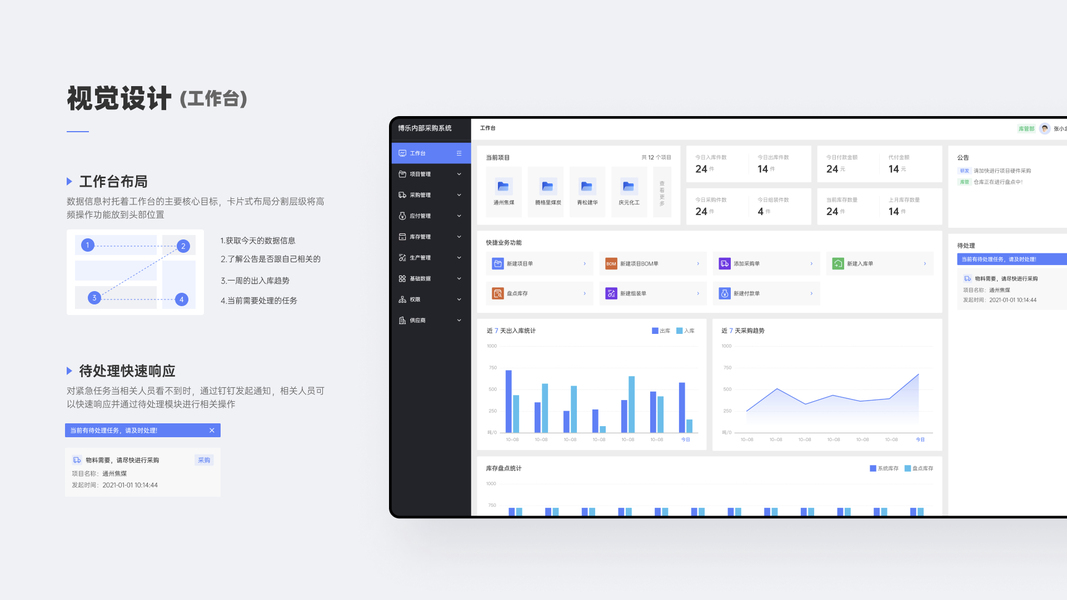This screenshot has width=1067, height=600.
Task: Open the second project folder card
Action: pyautogui.click(x=546, y=192)
